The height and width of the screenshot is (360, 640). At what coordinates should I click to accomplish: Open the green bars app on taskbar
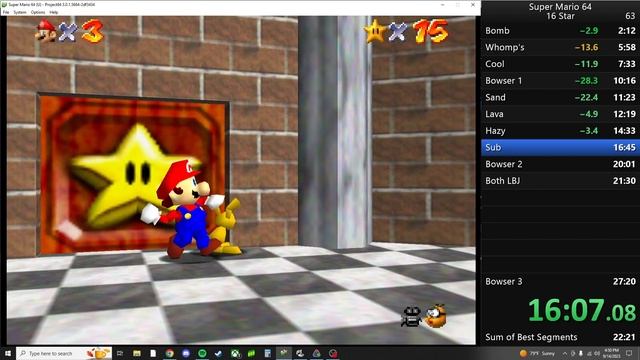tap(251, 353)
